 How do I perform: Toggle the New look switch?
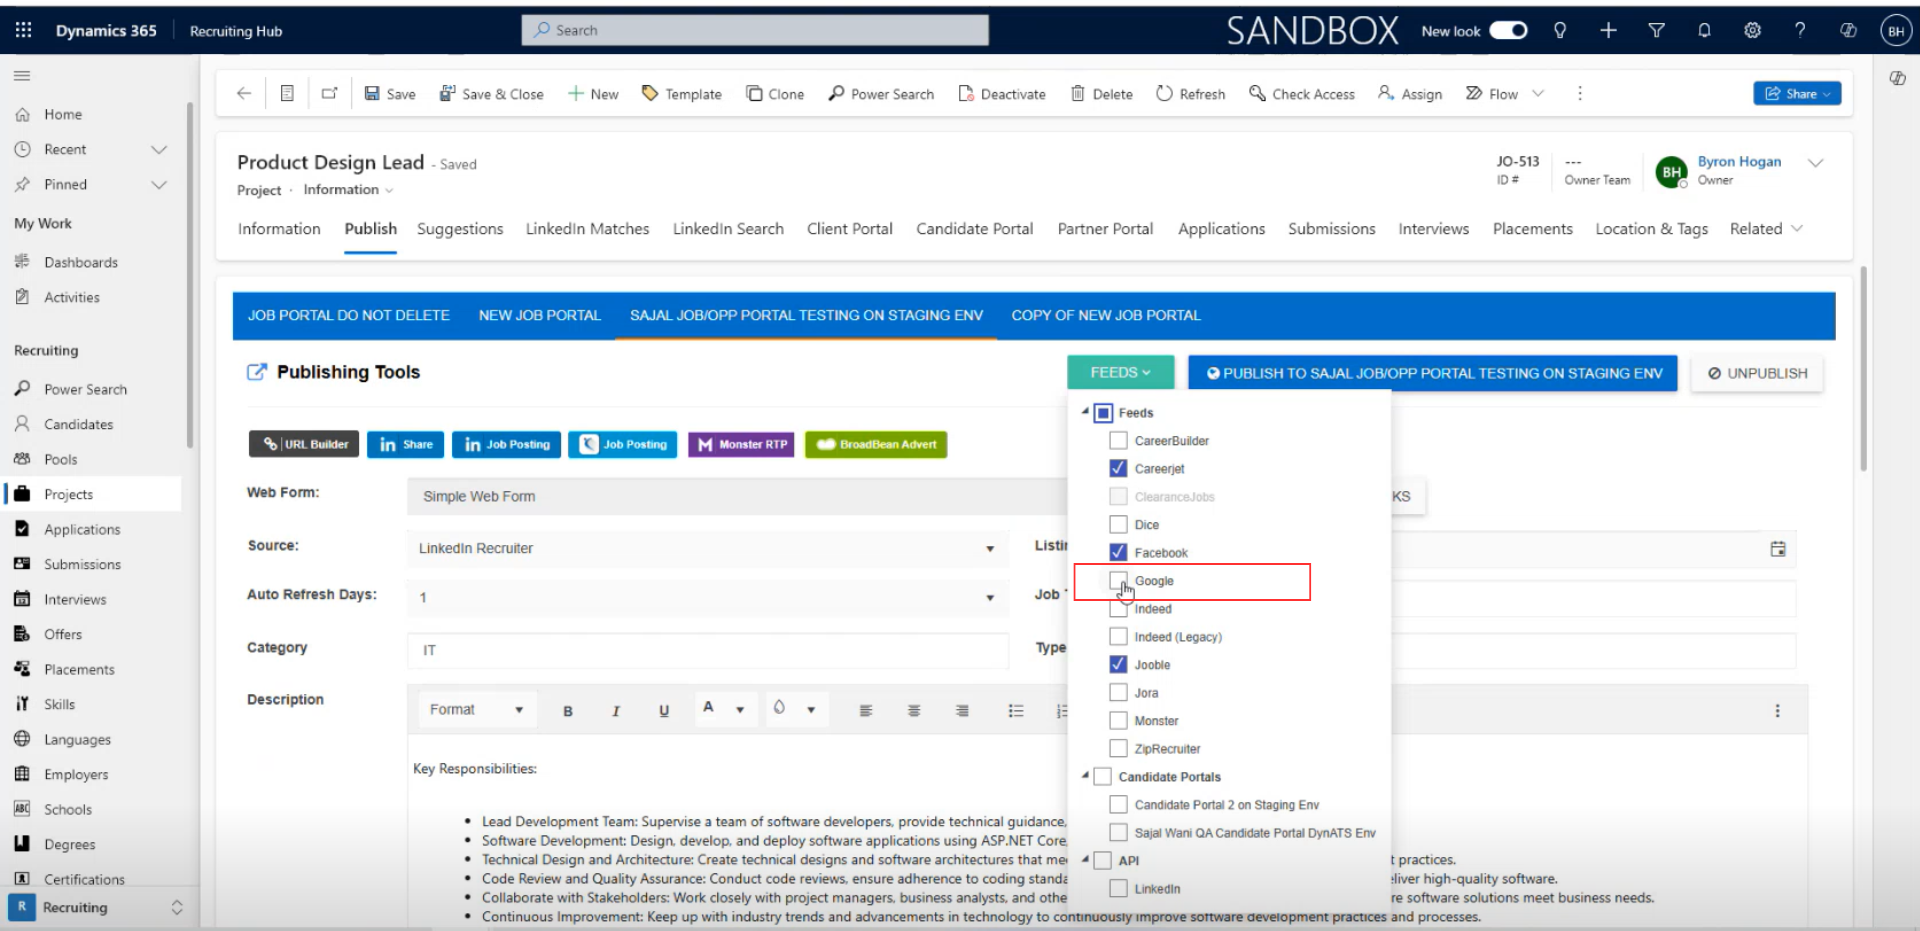[x=1508, y=31]
